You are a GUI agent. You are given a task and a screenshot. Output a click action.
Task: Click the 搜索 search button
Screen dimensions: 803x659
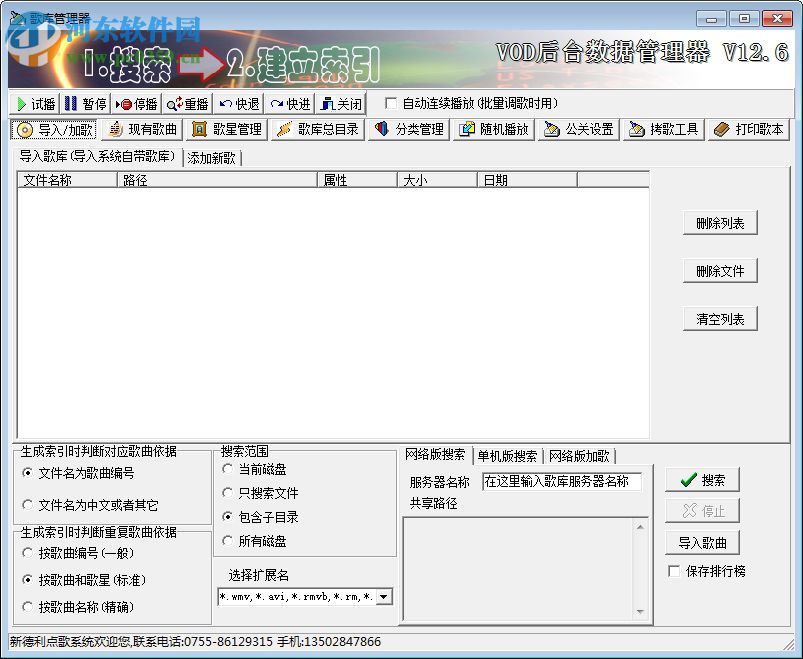[703, 479]
